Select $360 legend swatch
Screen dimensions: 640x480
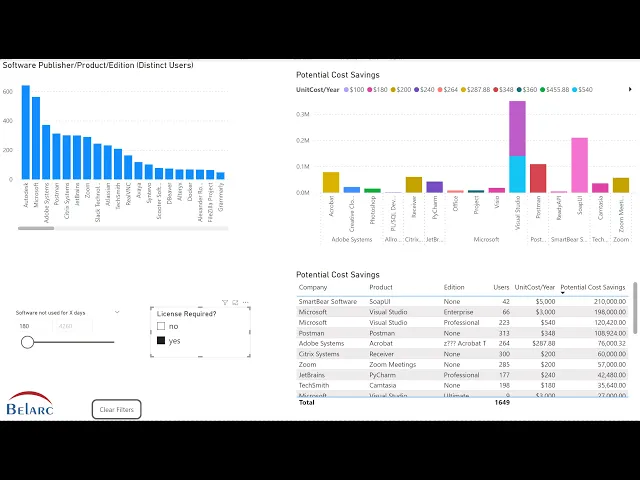519,90
